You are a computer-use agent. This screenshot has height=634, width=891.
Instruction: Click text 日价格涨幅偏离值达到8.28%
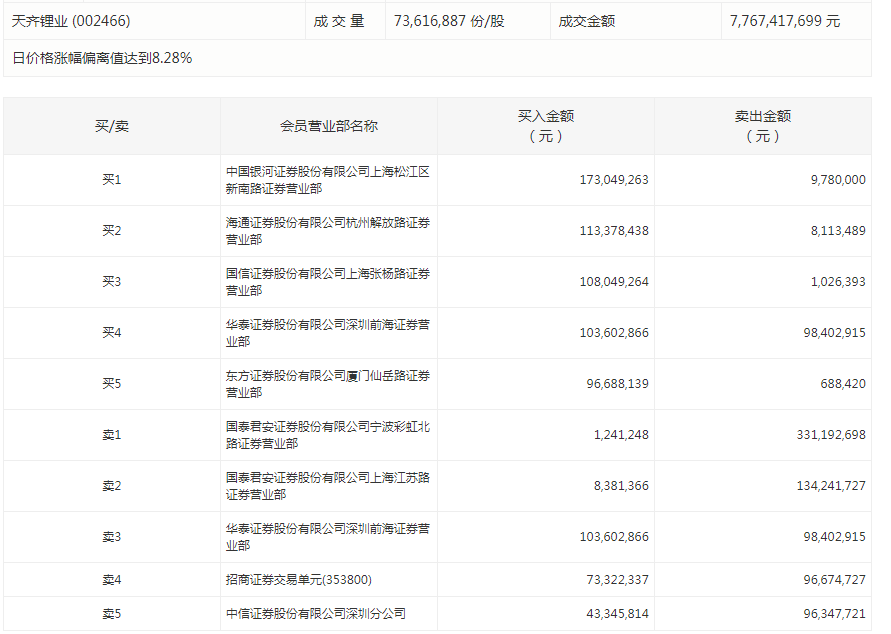[x=102, y=58]
